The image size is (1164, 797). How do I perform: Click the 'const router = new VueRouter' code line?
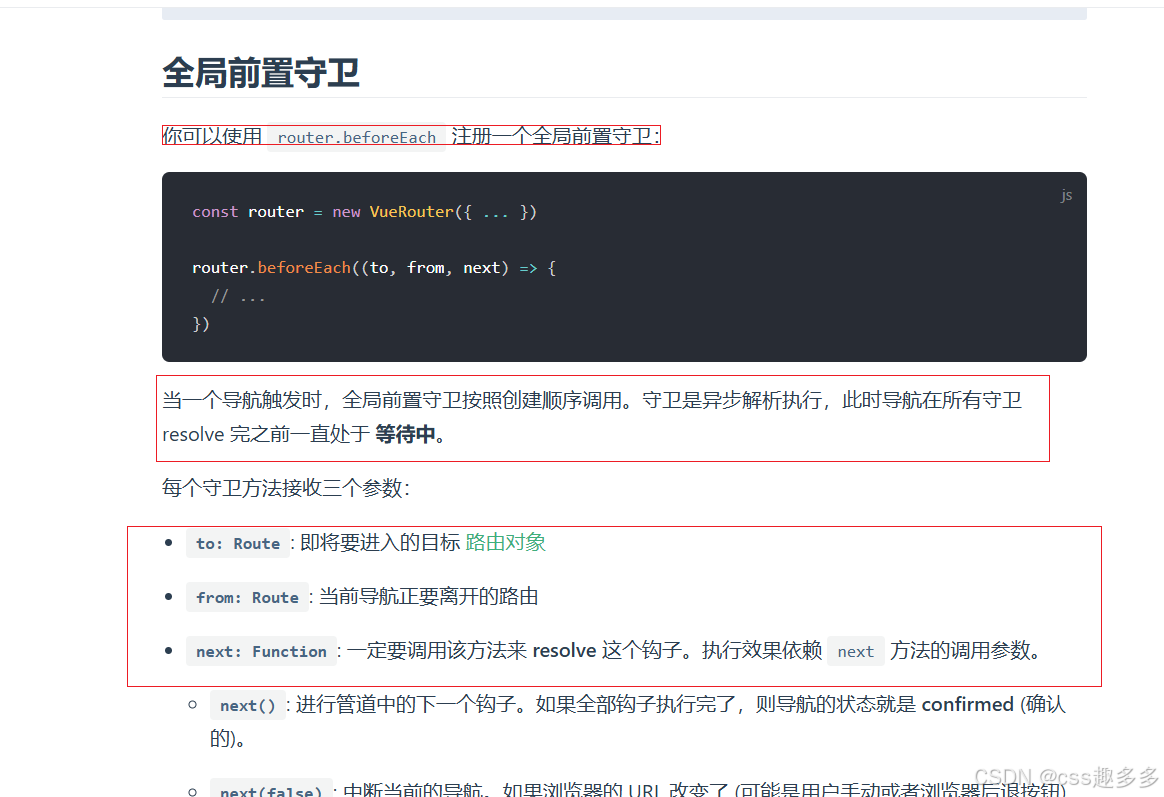364,211
